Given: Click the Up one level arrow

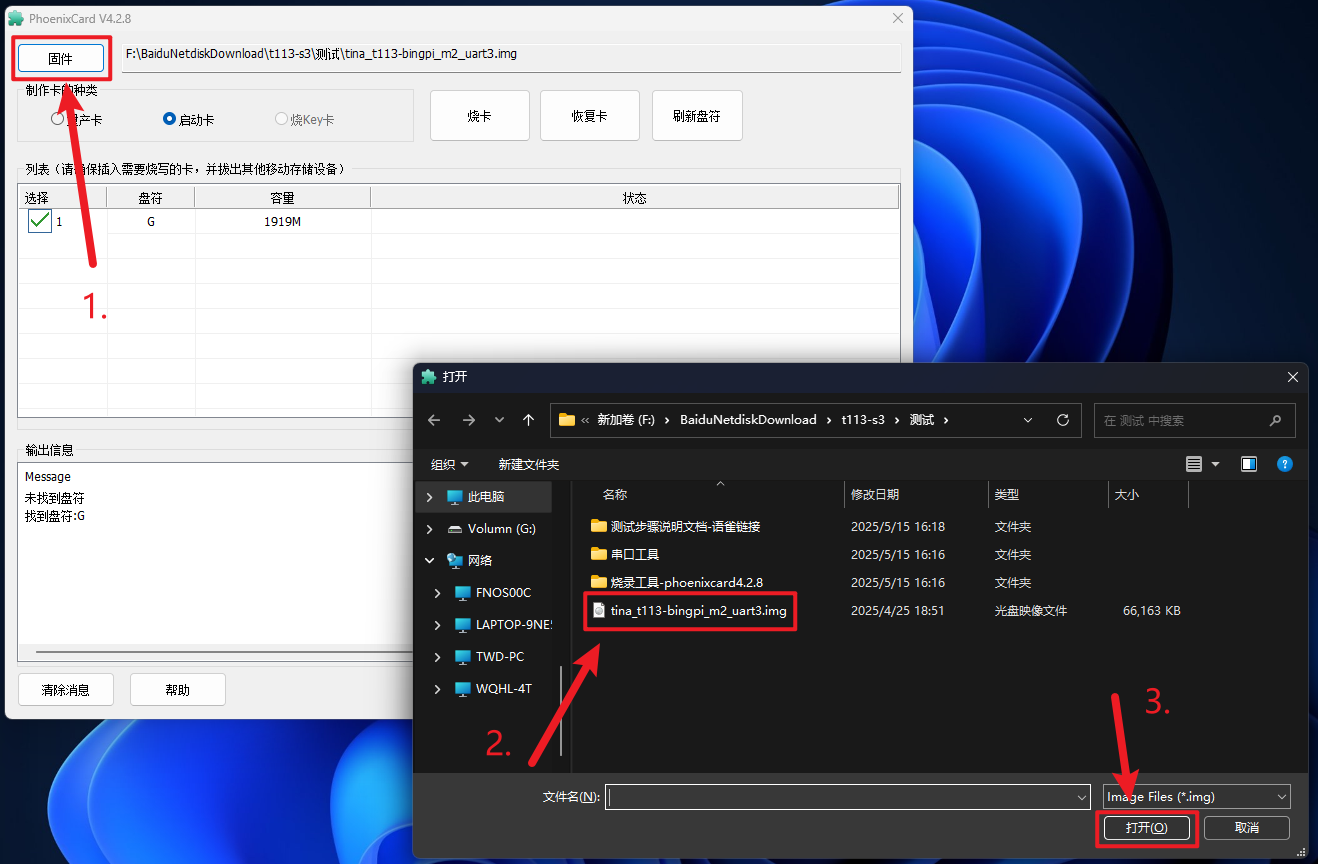Looking at the screenshot, I should click(528, 420).
